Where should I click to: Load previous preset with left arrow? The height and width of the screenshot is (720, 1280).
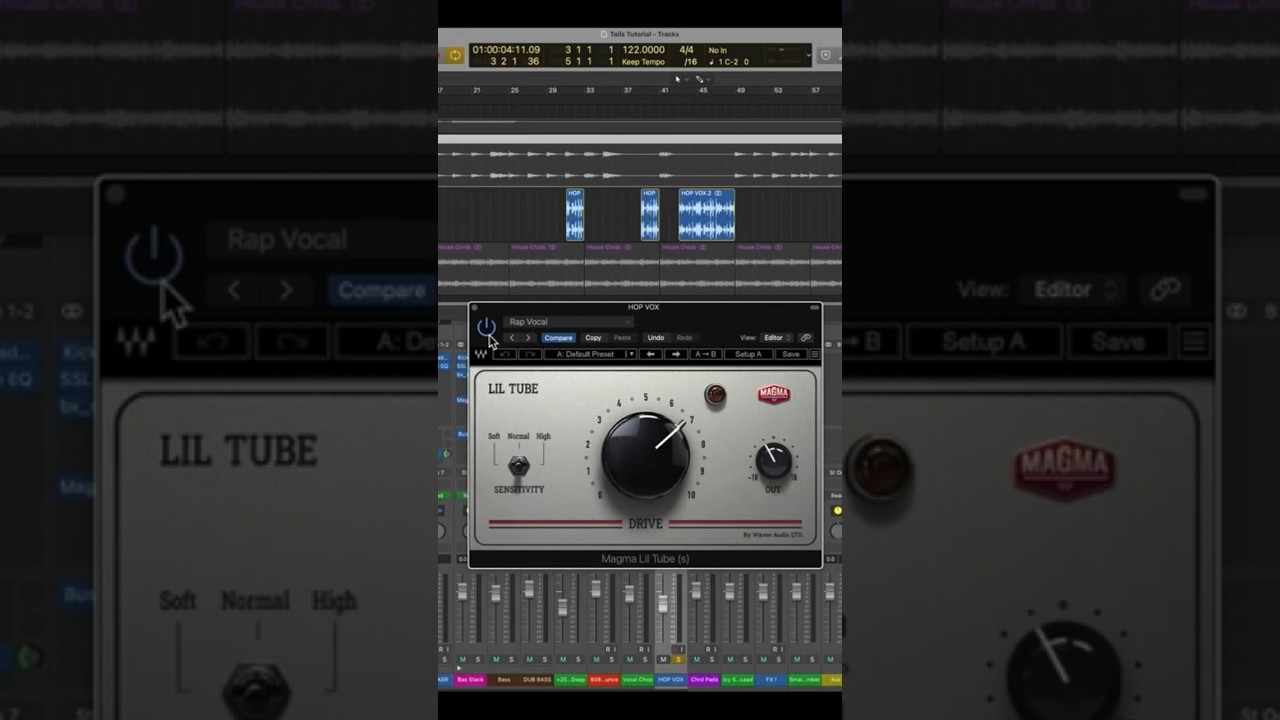651,354
